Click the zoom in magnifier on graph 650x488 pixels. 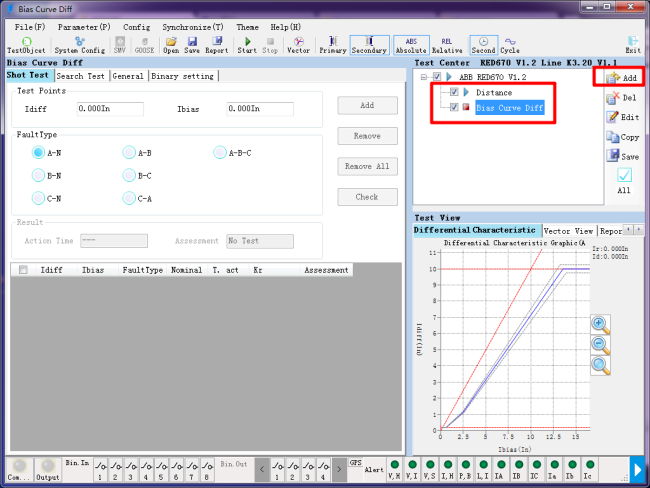point(600,323)
